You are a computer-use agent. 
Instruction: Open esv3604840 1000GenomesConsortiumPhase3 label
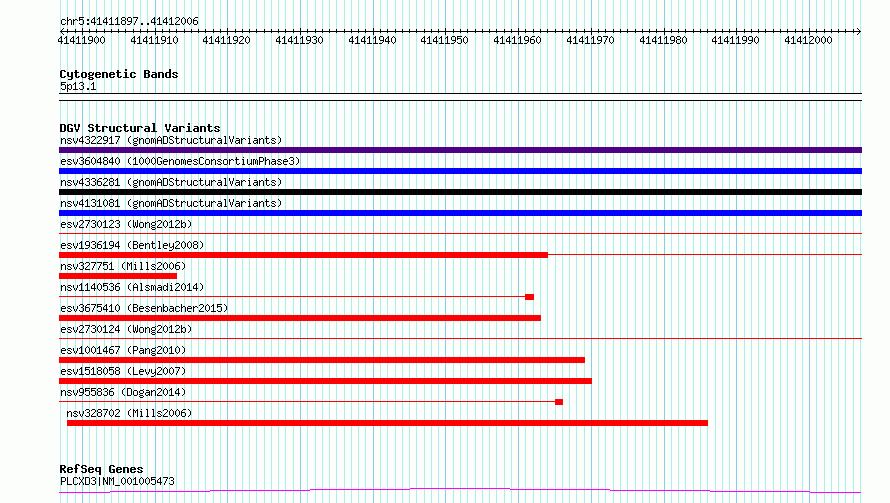click(180, 161)
